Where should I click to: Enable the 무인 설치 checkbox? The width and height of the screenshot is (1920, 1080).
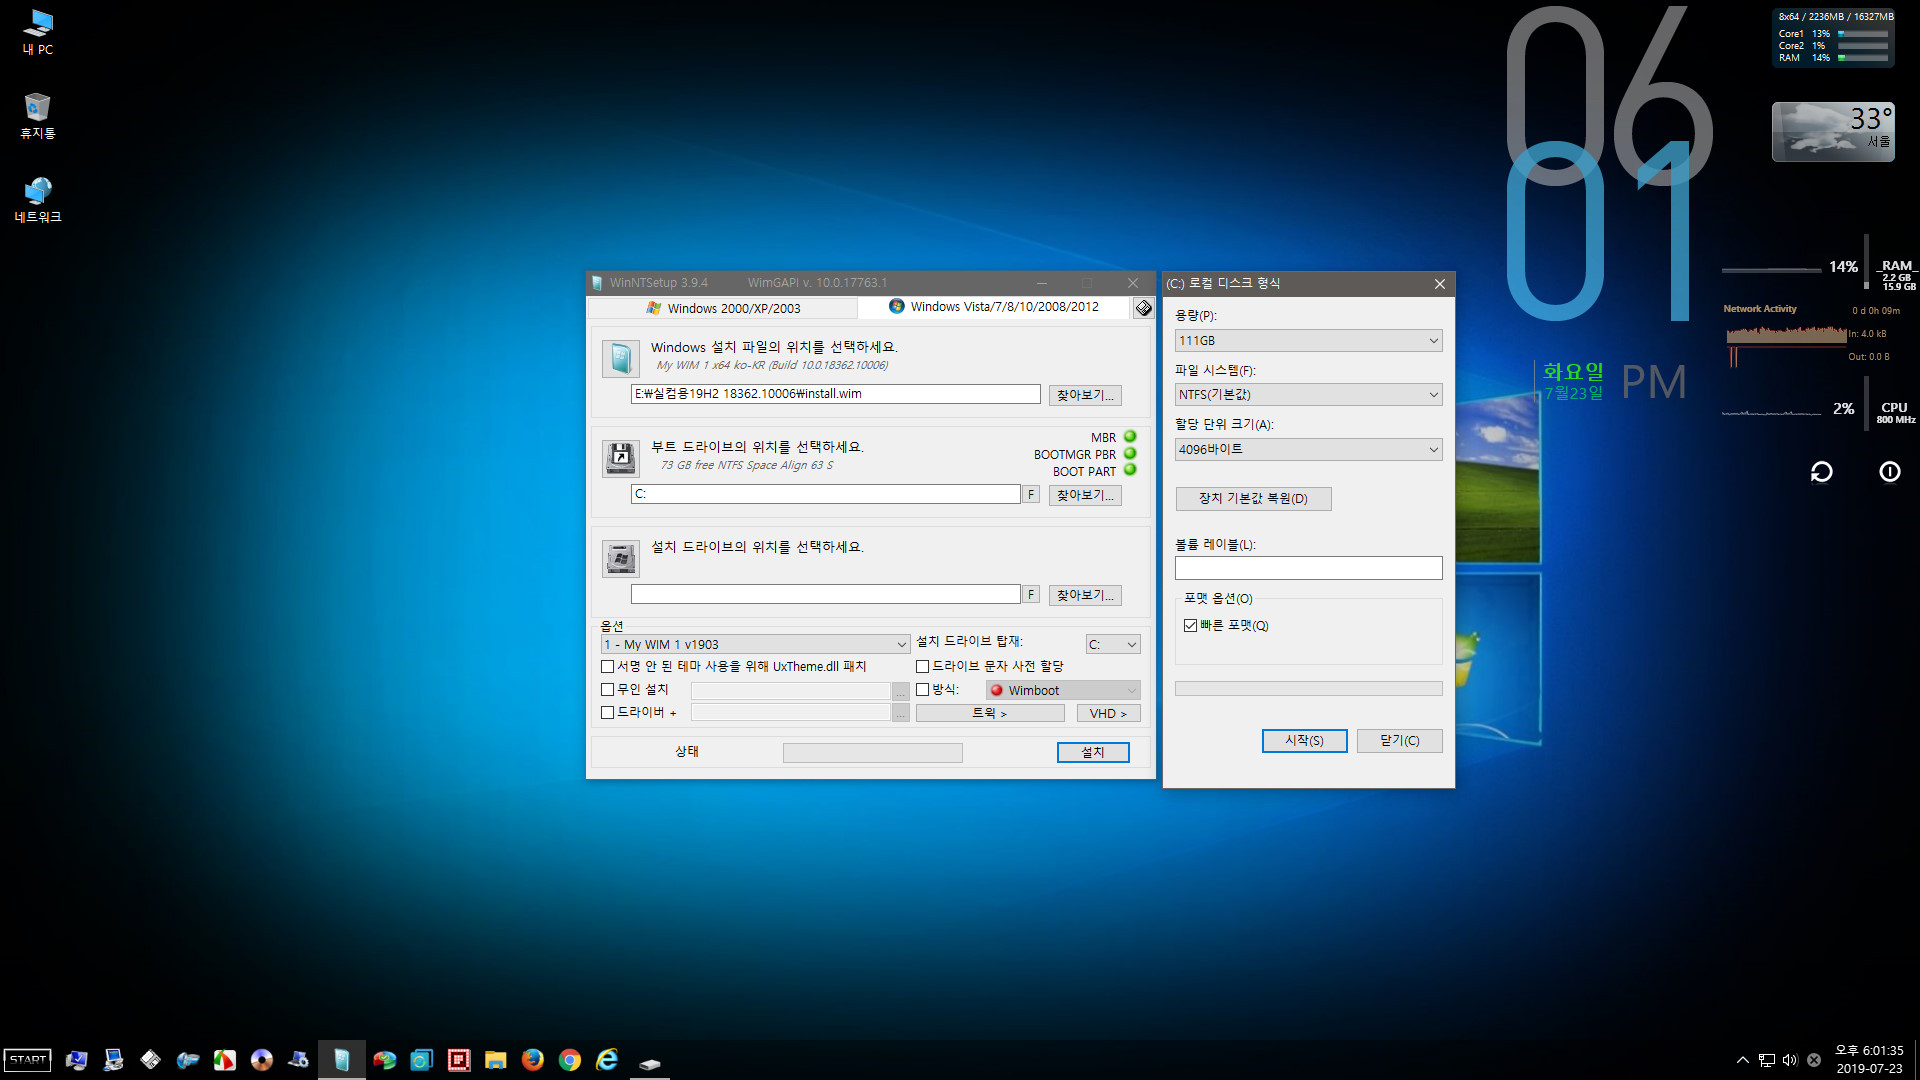(x=607, y=689)
